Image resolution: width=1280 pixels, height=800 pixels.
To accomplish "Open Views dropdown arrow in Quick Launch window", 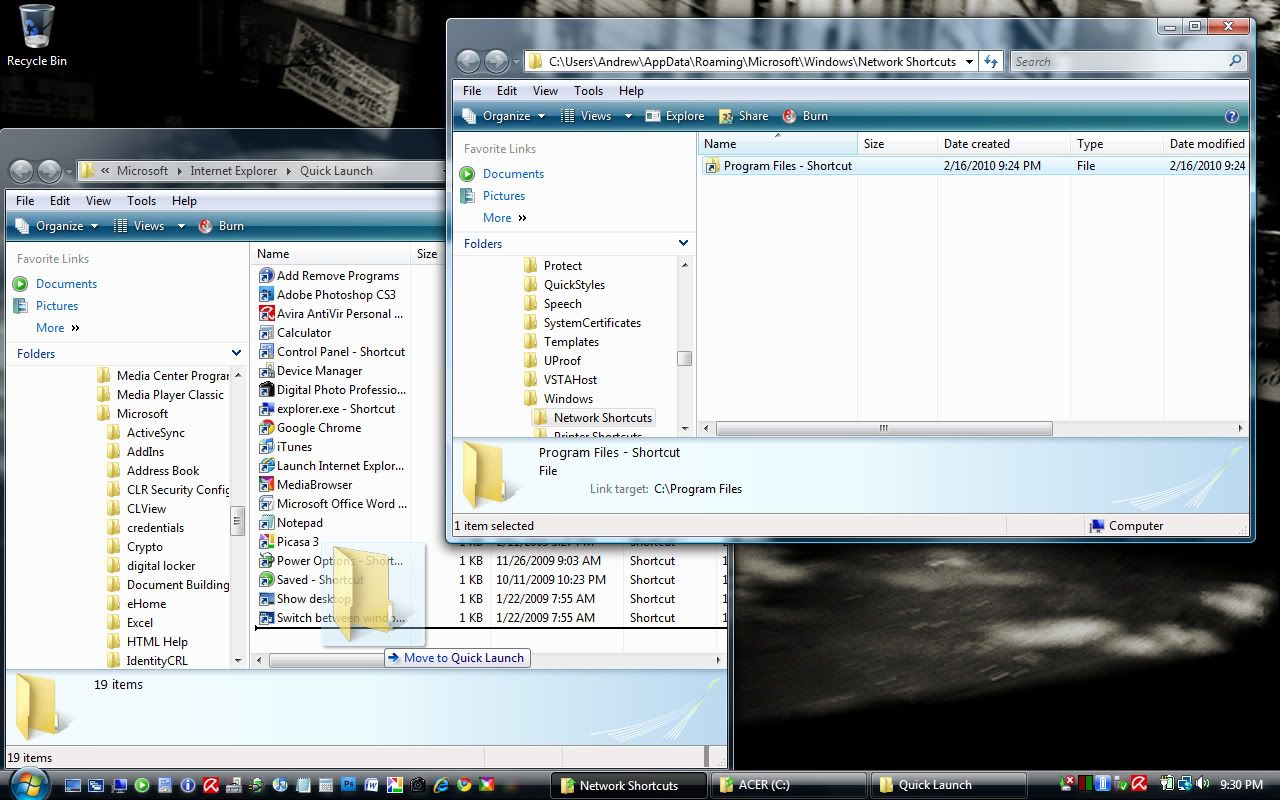I will click(181, 226).
